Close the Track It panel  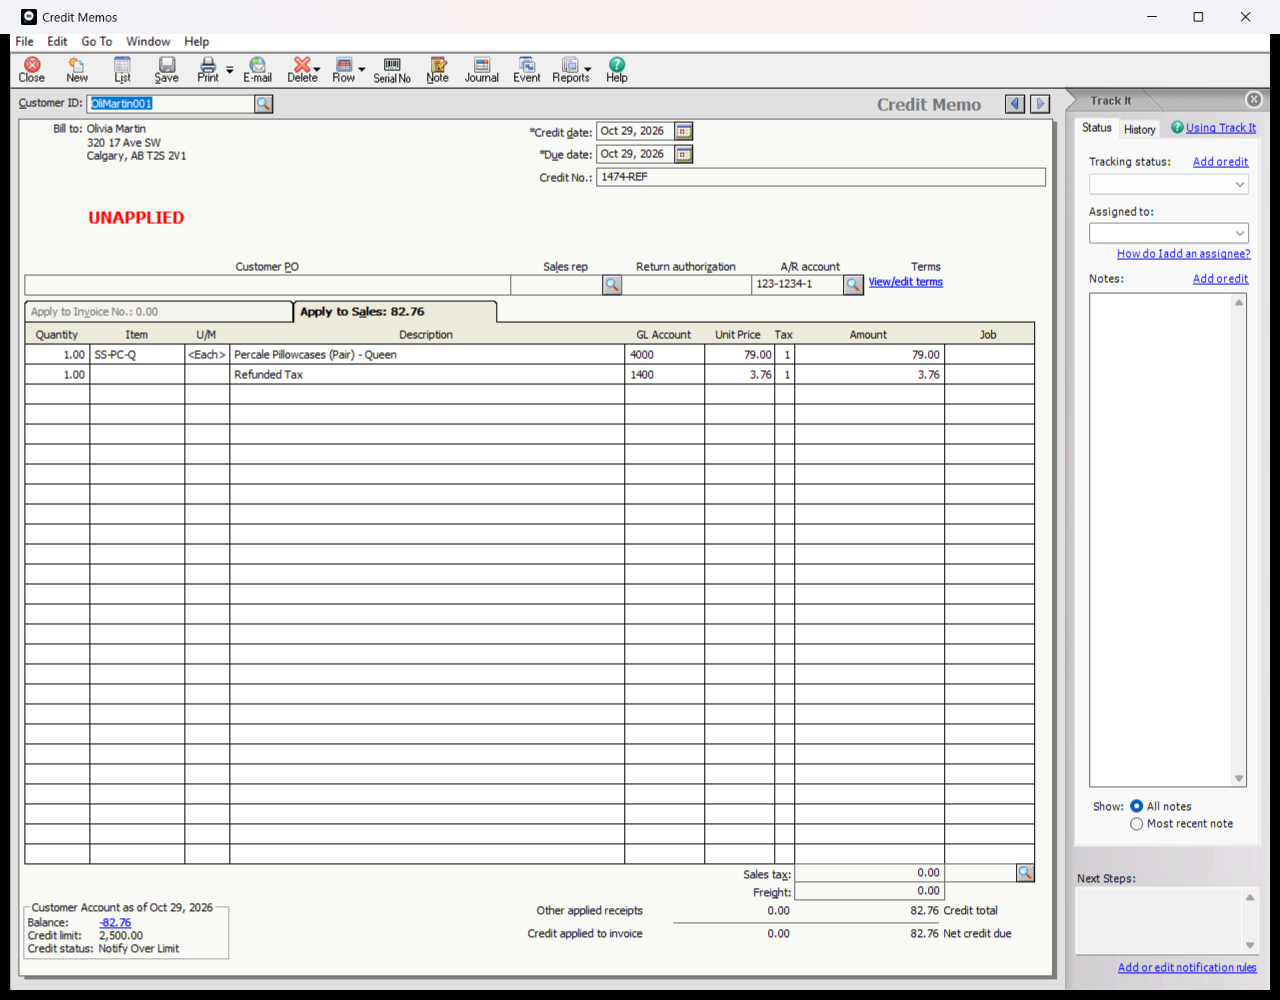pyautogui.click(x=1254, y=100)
